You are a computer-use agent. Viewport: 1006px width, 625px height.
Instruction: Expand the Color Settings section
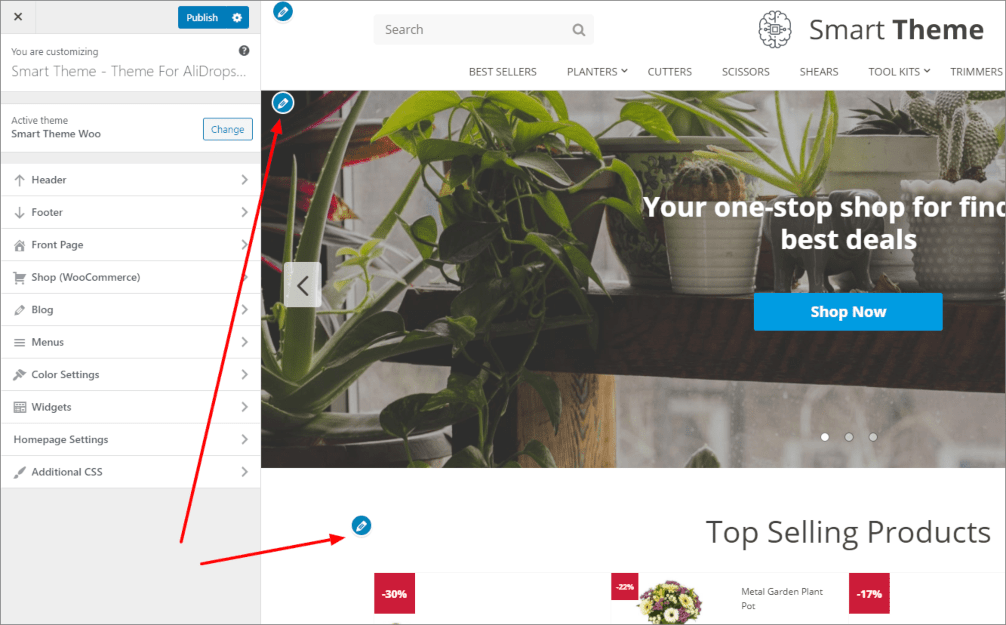coord(131,374)
